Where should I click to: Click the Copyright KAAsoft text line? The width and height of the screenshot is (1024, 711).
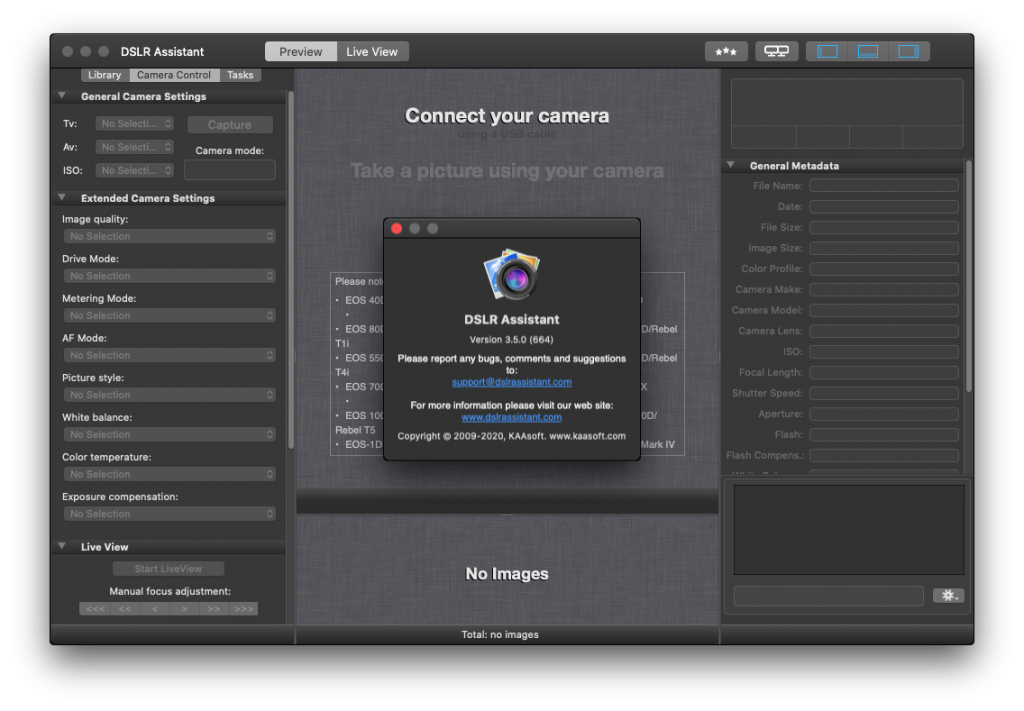click(511, 436)
